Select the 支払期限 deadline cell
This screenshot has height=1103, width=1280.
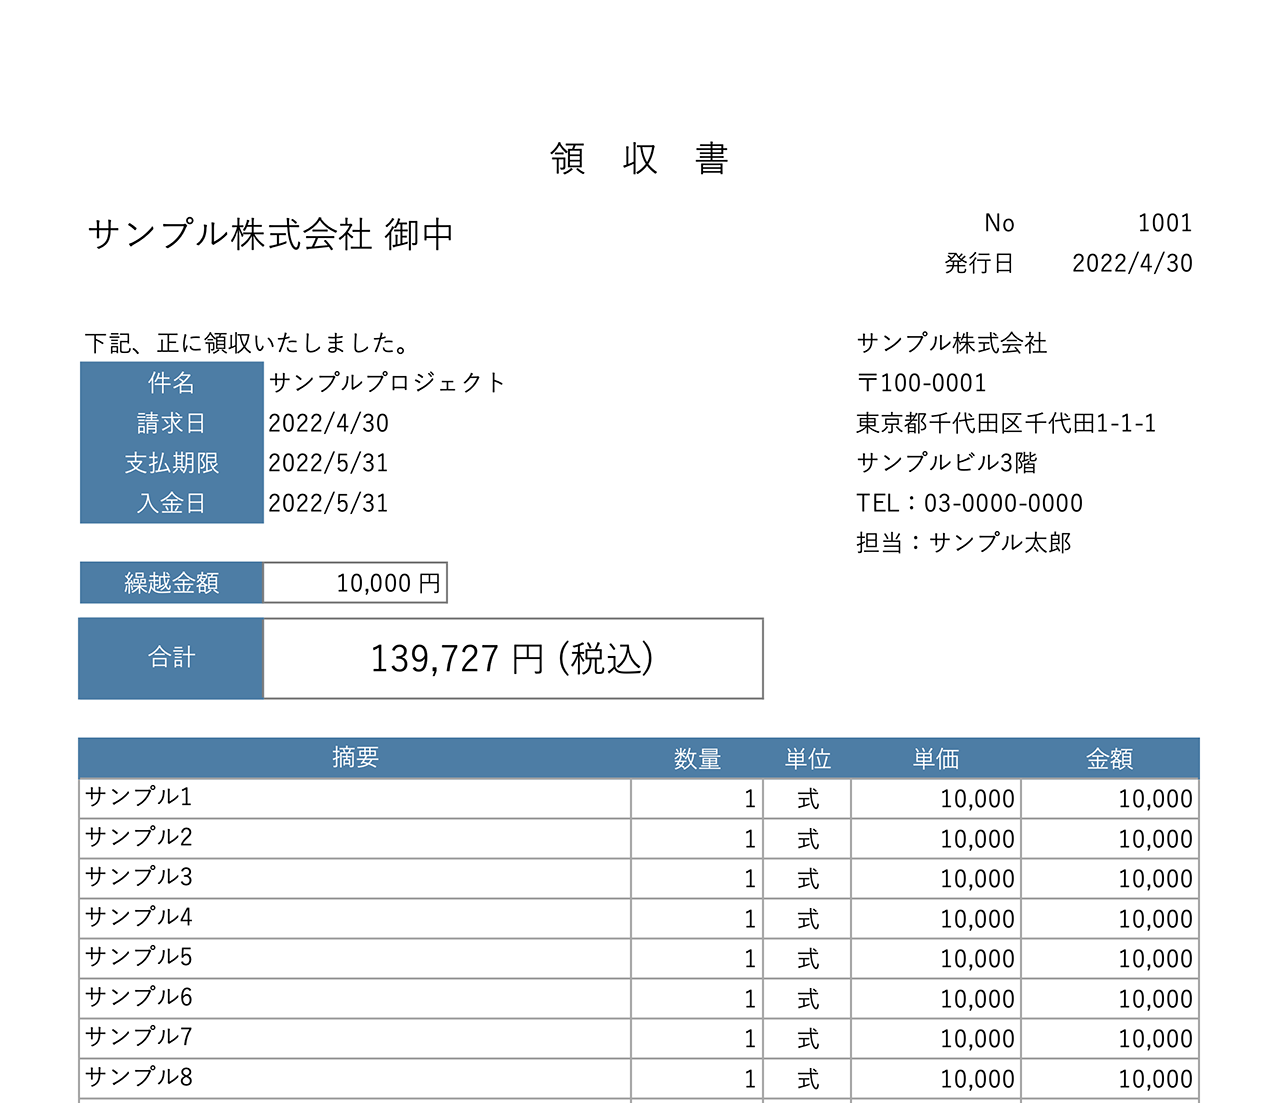tap(171, 463)
